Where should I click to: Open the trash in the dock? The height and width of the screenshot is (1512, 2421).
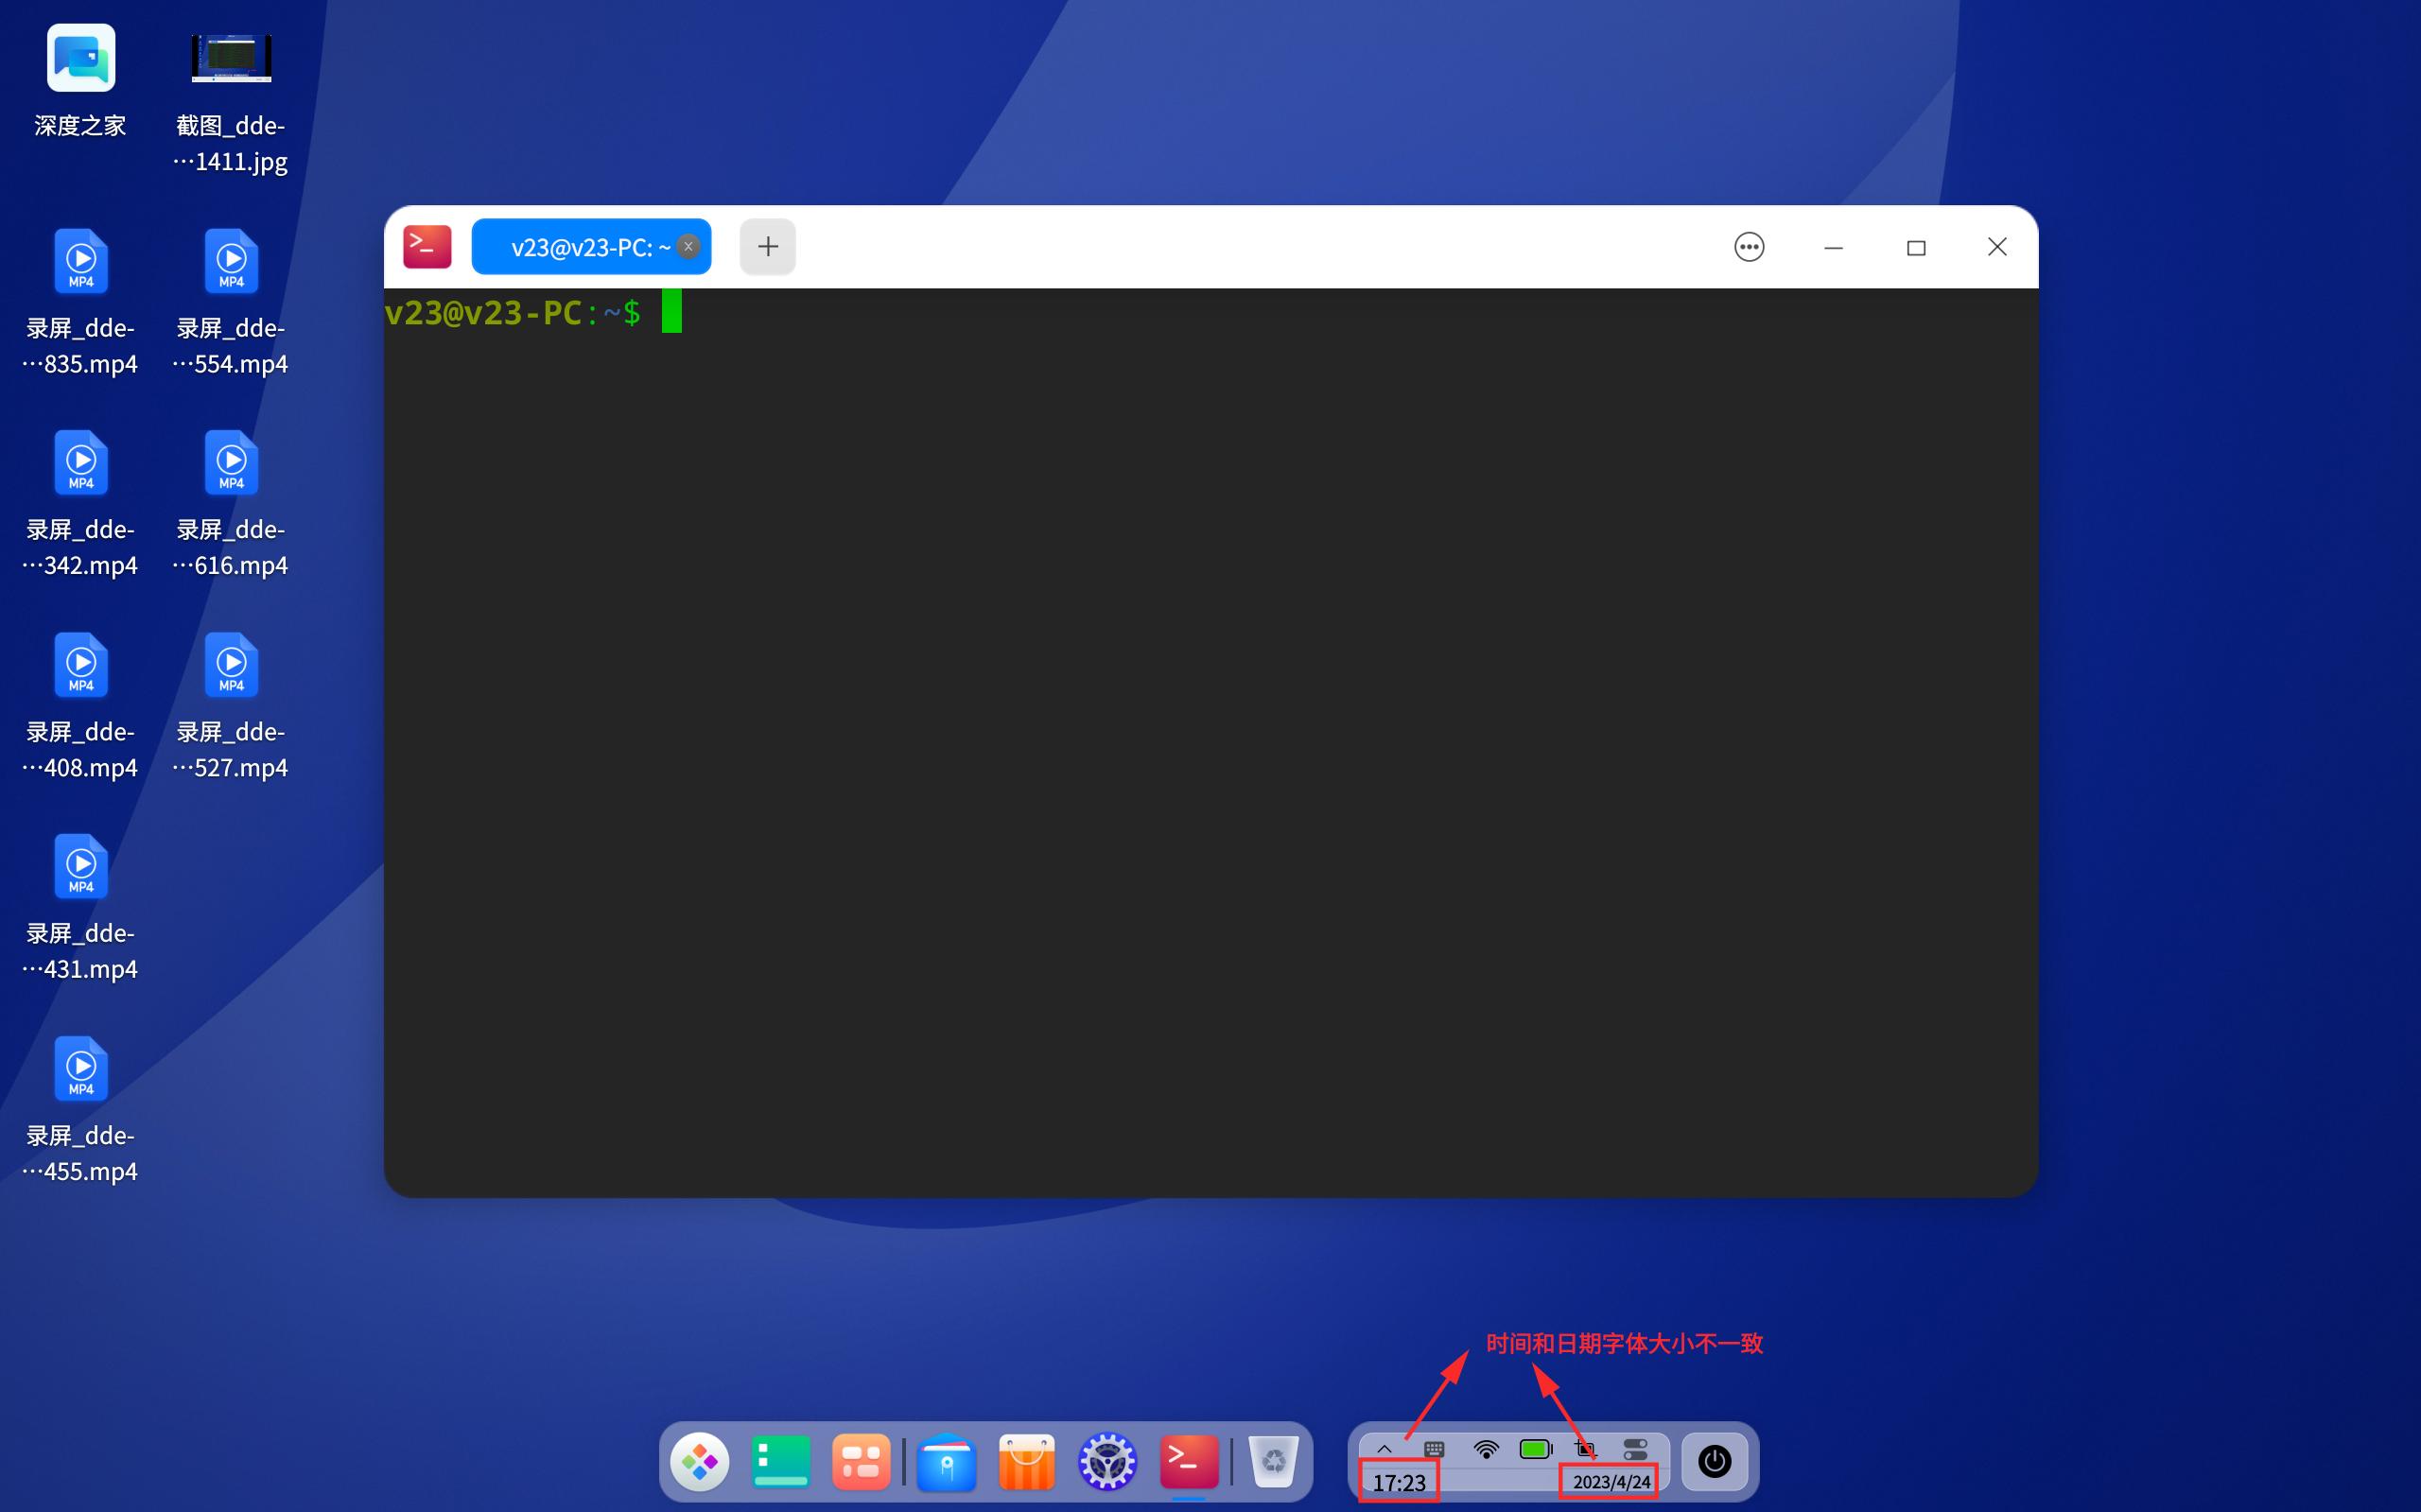pyautogui.click(x=1274, y=1462)
